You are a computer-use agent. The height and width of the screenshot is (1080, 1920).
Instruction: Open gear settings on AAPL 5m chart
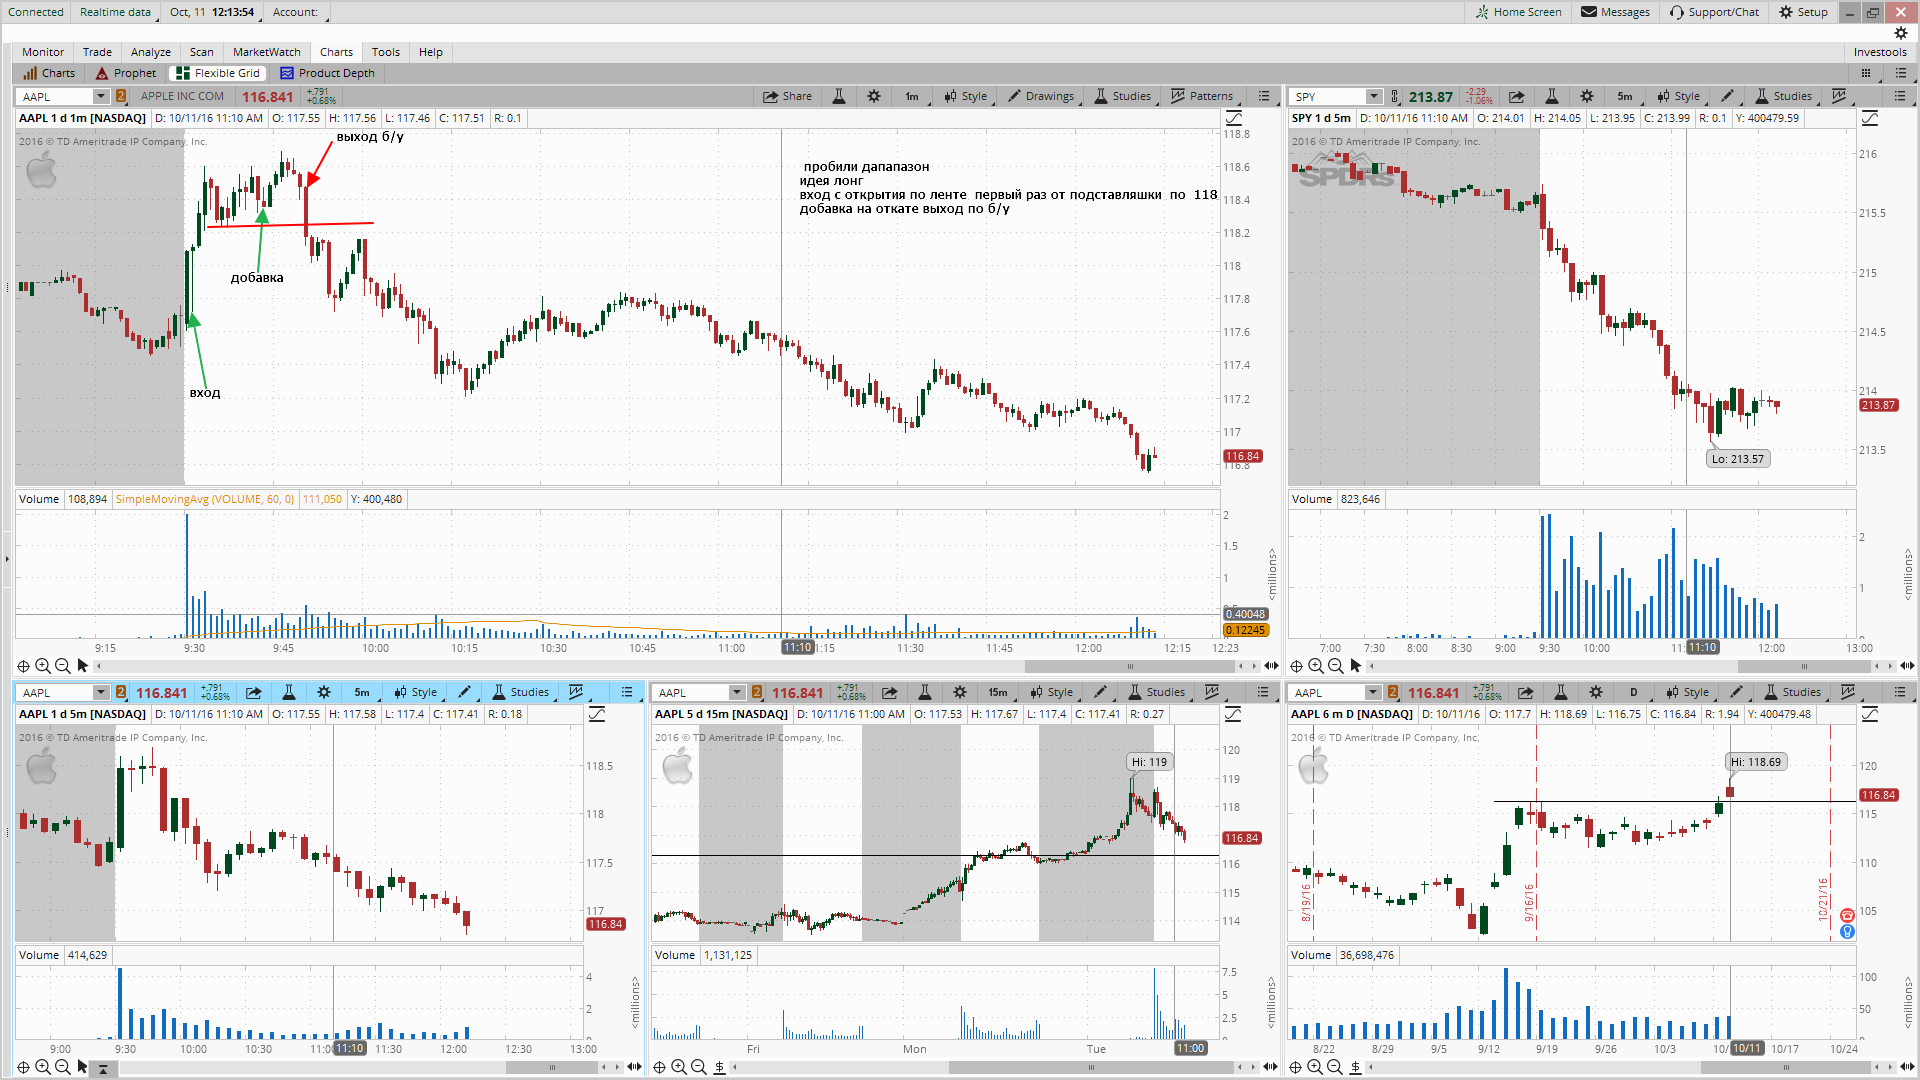coord(324,692)
